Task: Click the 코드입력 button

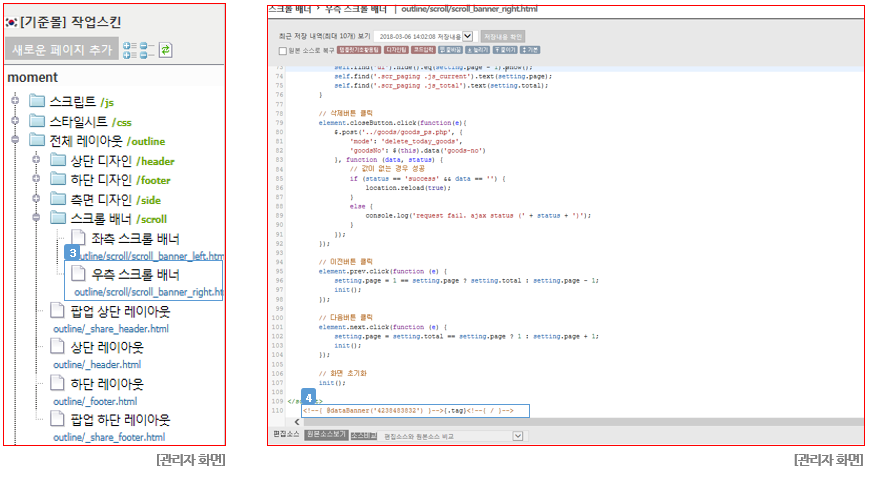Action: [423, 50]
